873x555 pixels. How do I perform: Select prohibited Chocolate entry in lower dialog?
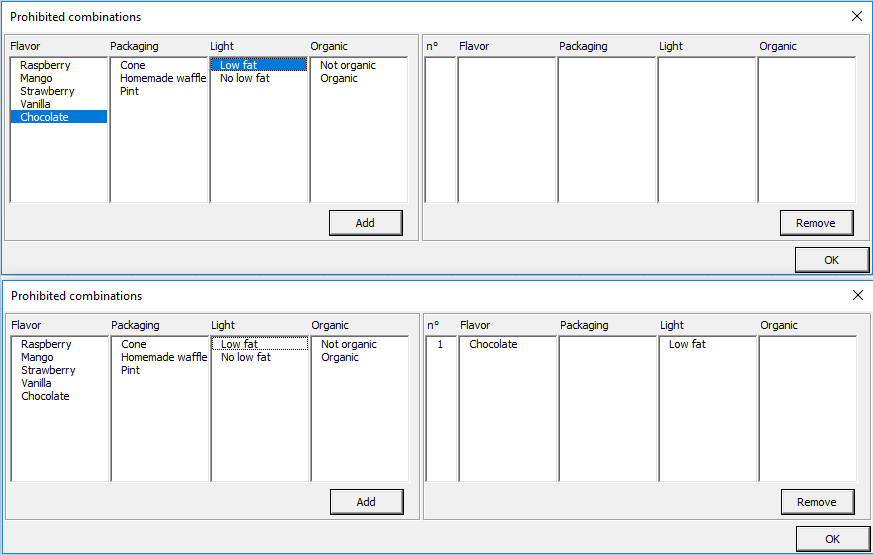click(x=493, y=344)
